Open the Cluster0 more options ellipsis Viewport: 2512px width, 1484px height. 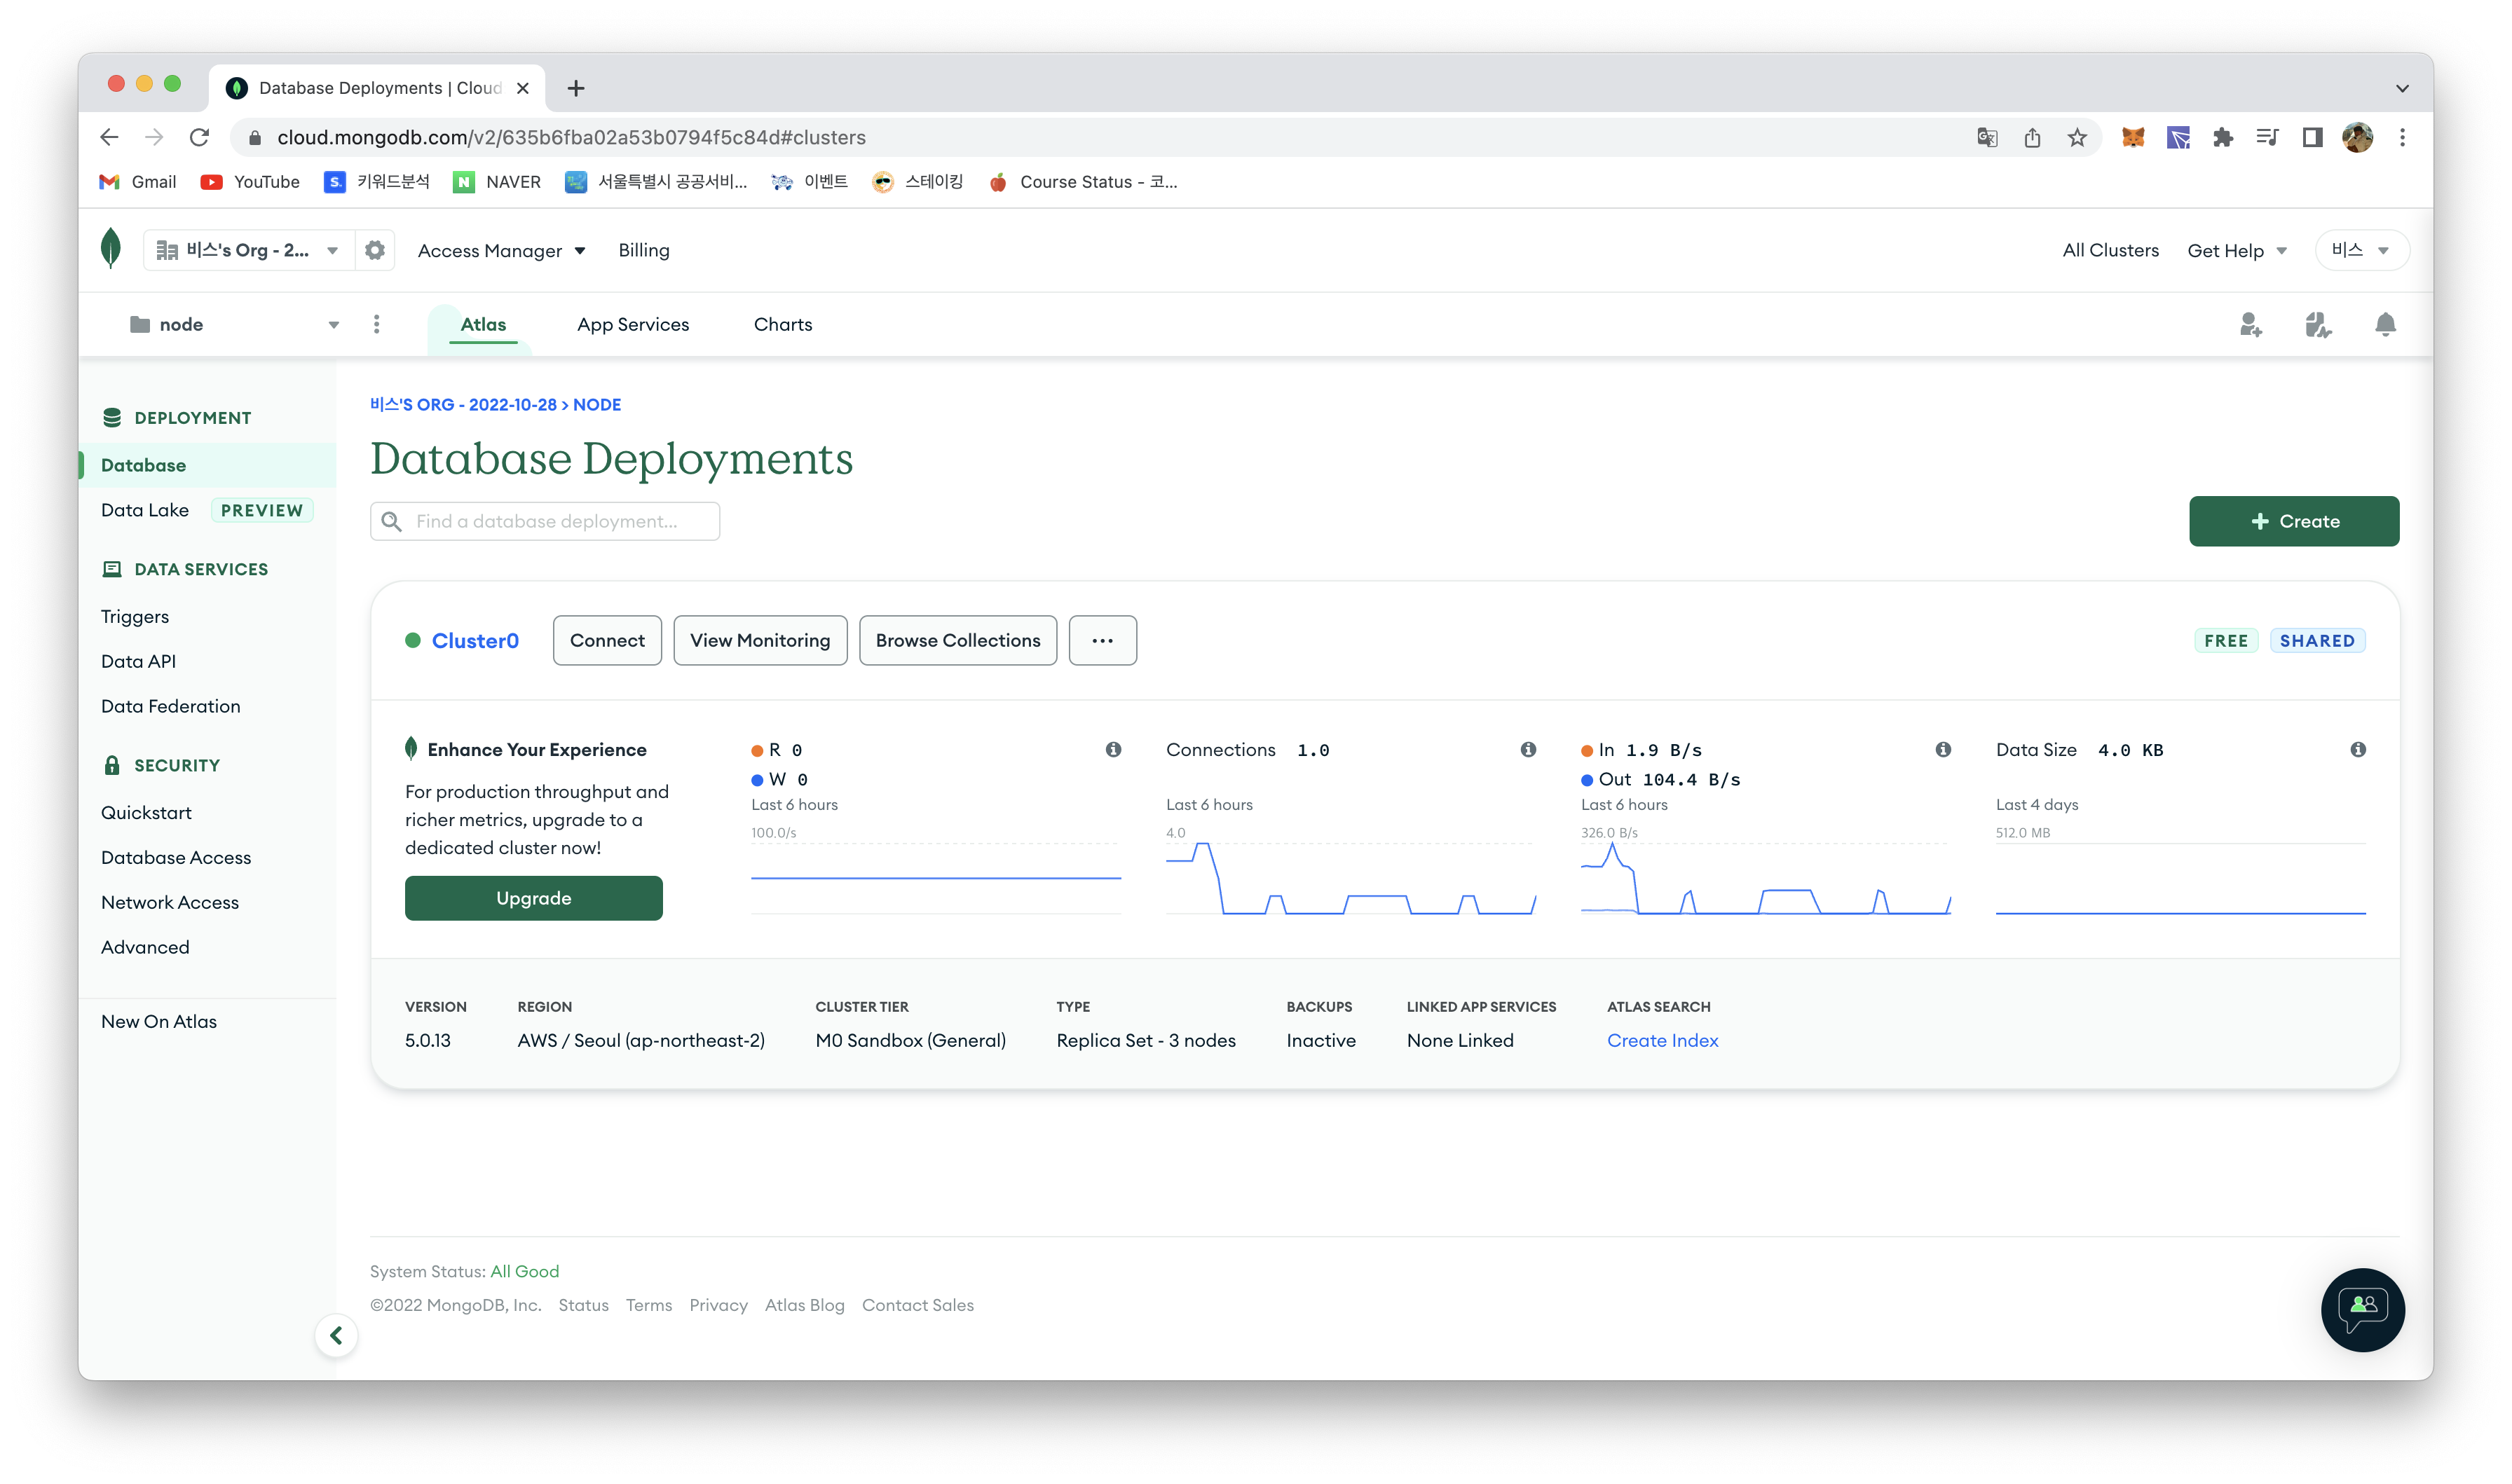(x=1102, y=640)
